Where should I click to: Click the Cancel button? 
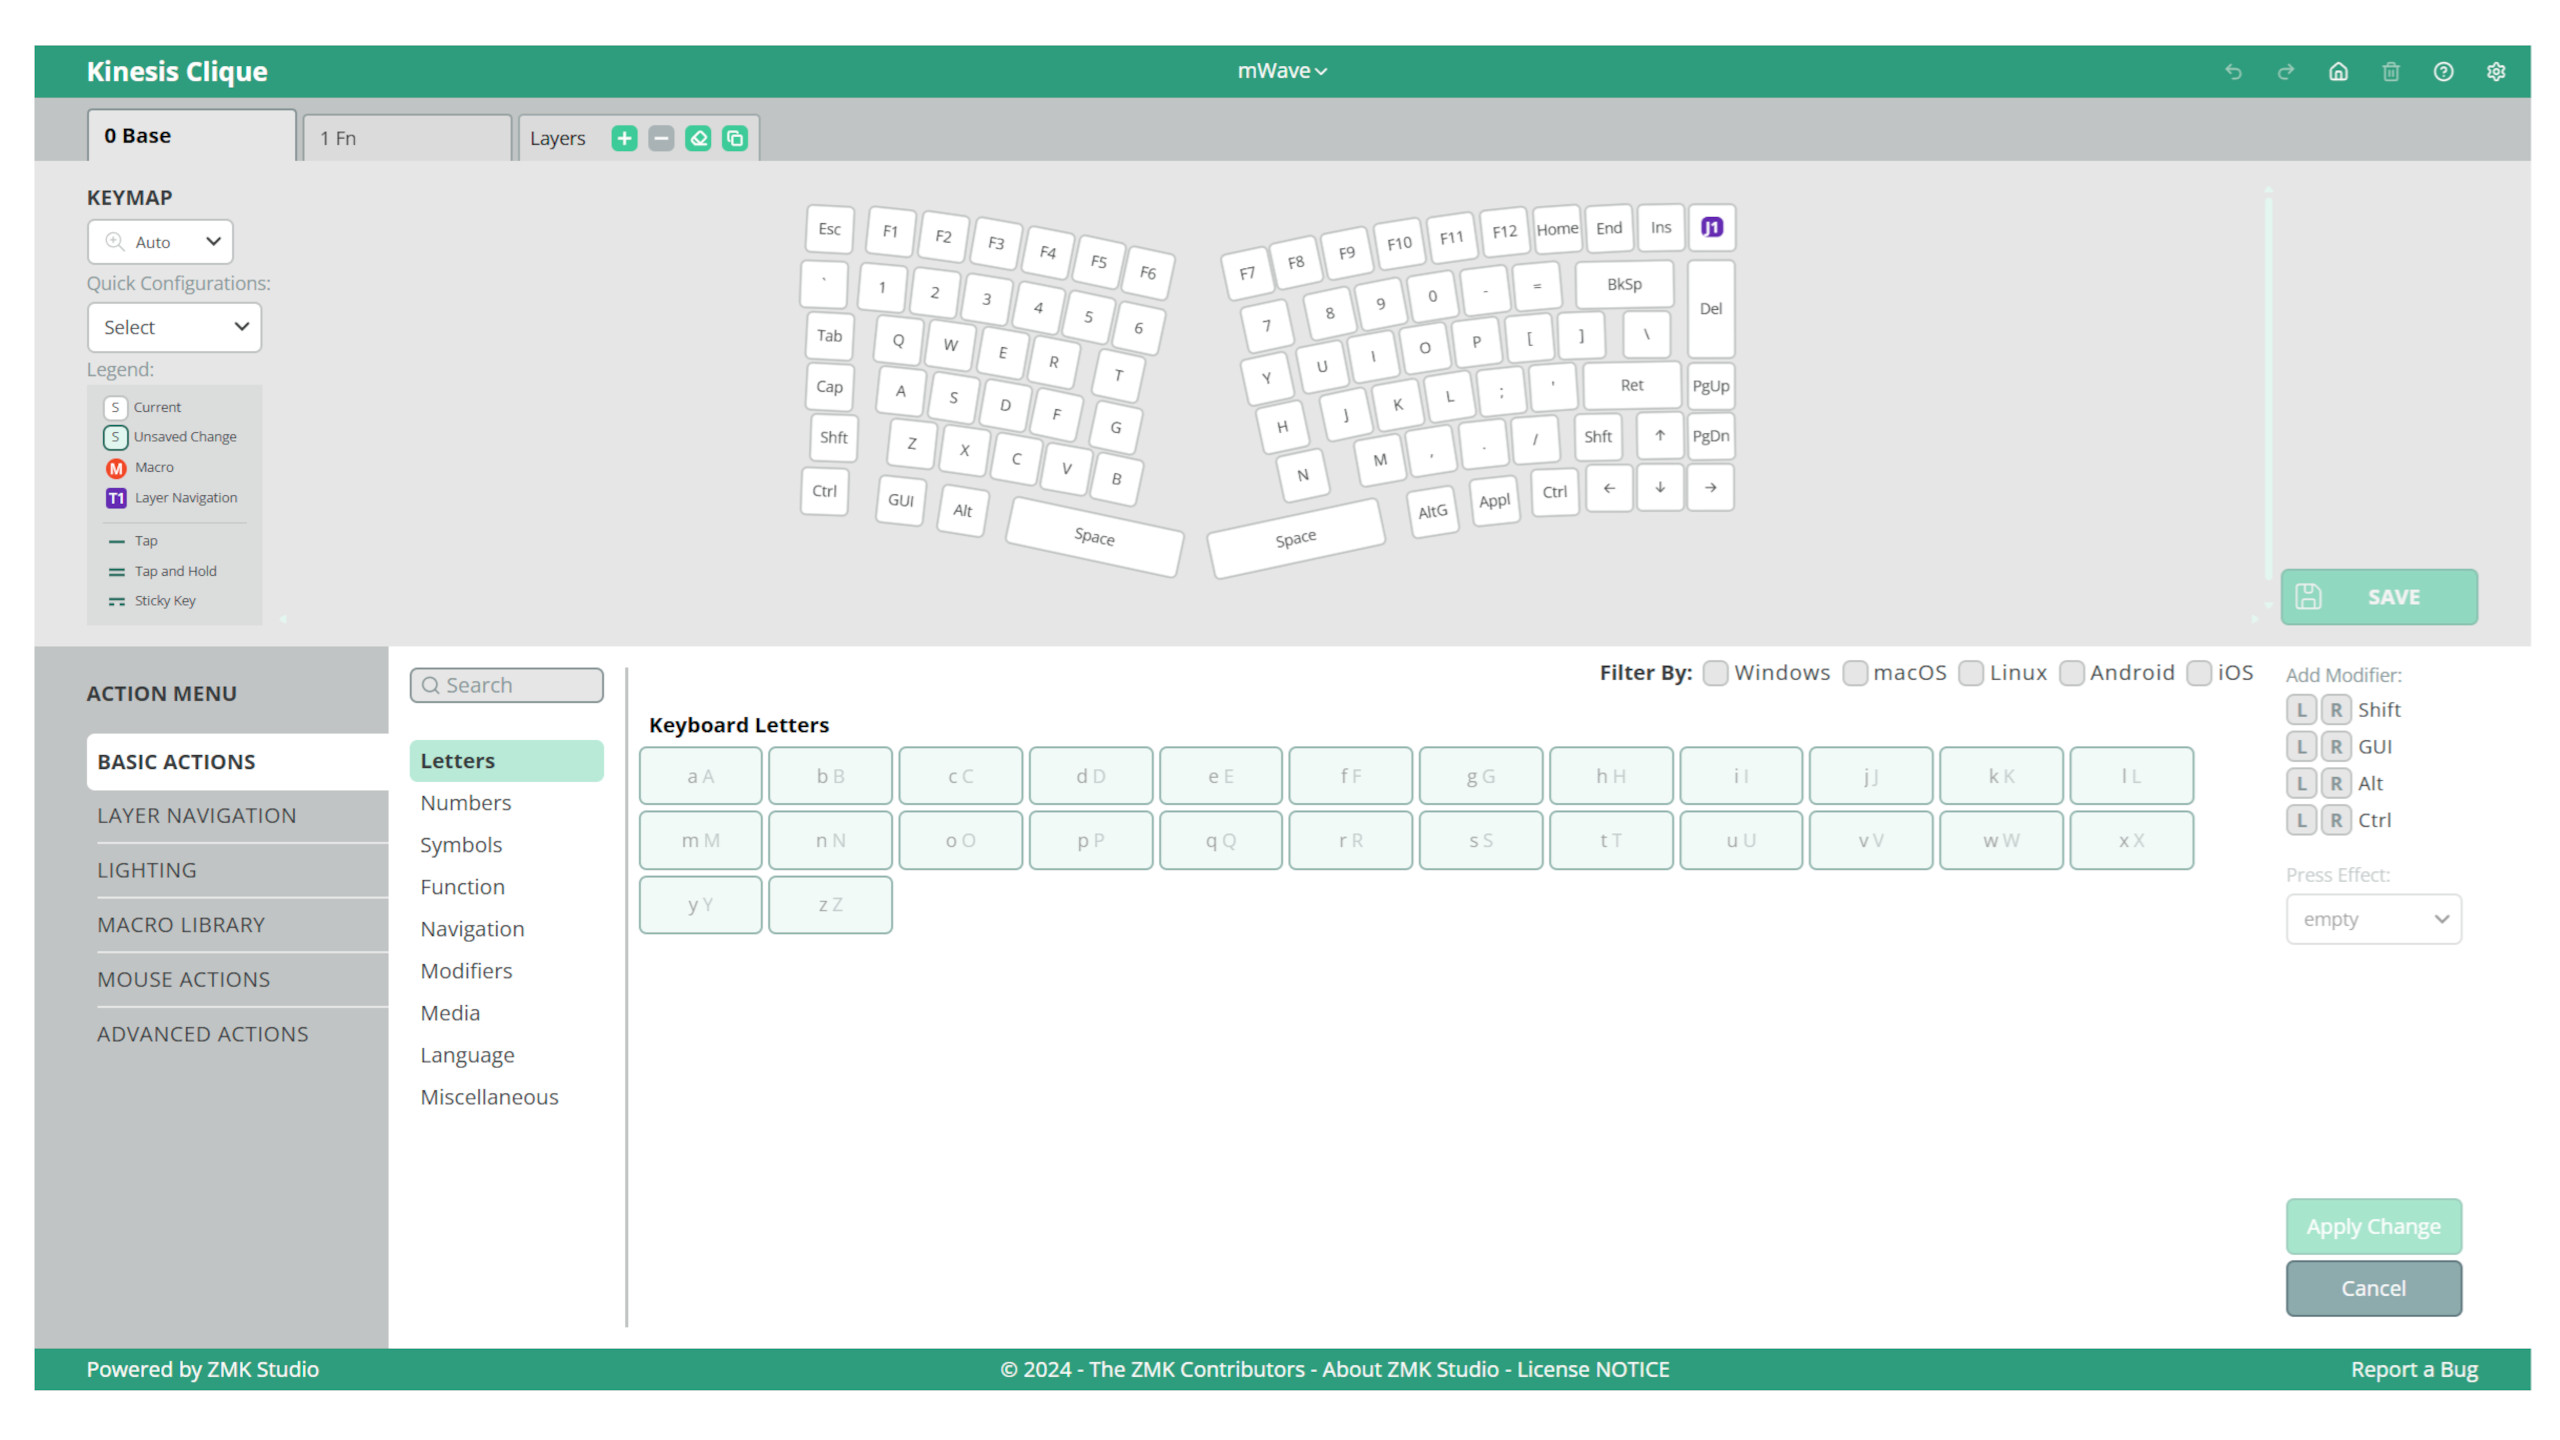coord(2373,1288)
